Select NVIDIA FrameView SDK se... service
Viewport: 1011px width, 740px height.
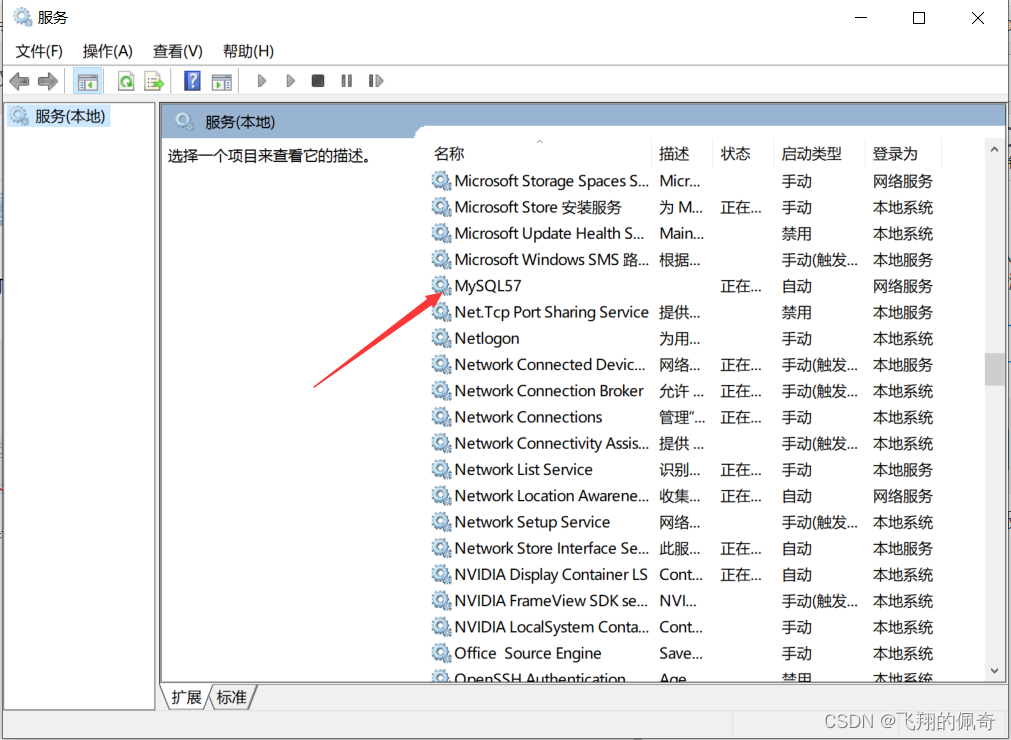pos(551,601)
